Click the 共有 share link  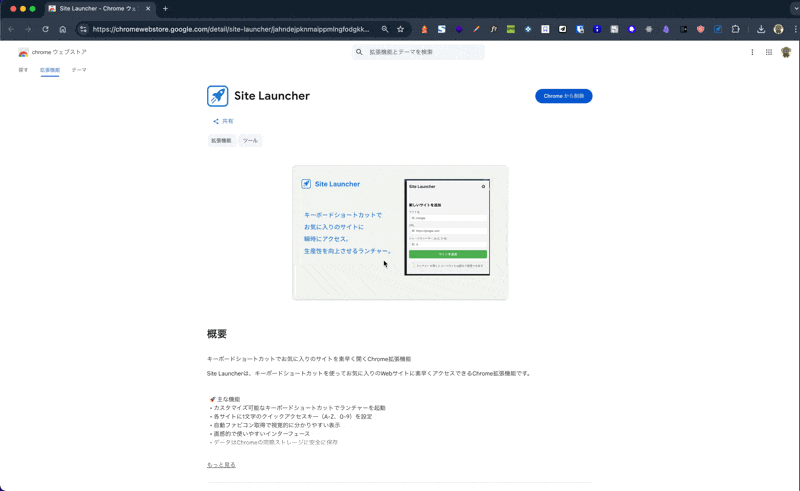pos(223,121)
